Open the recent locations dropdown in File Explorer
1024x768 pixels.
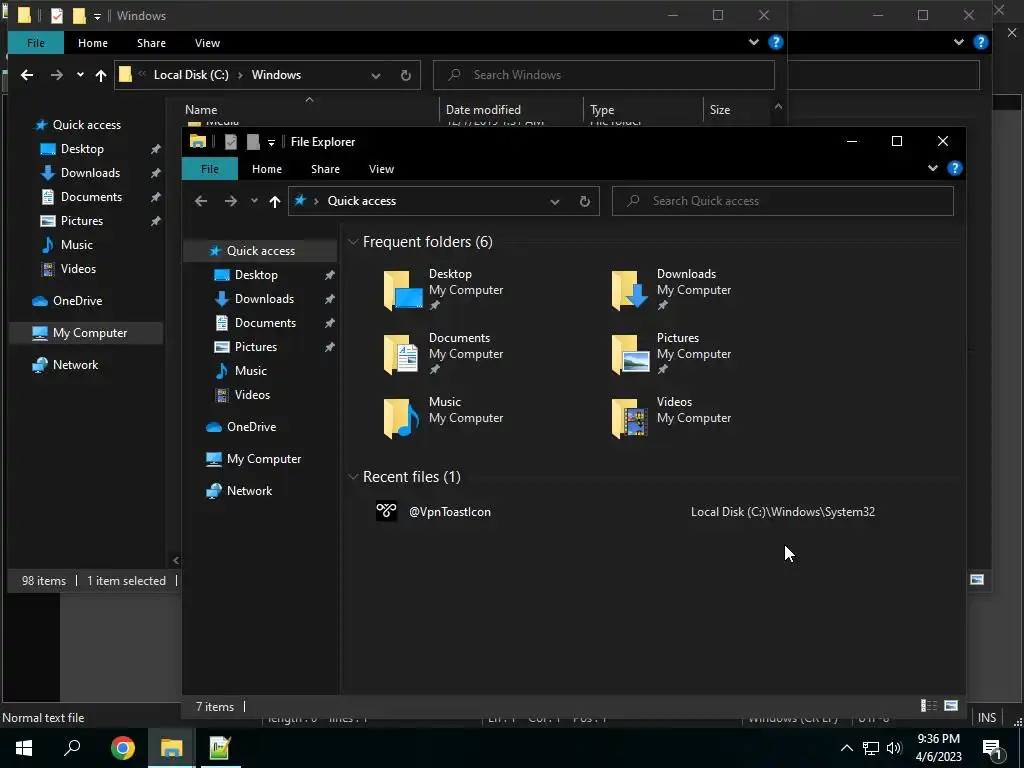[254, 201]
